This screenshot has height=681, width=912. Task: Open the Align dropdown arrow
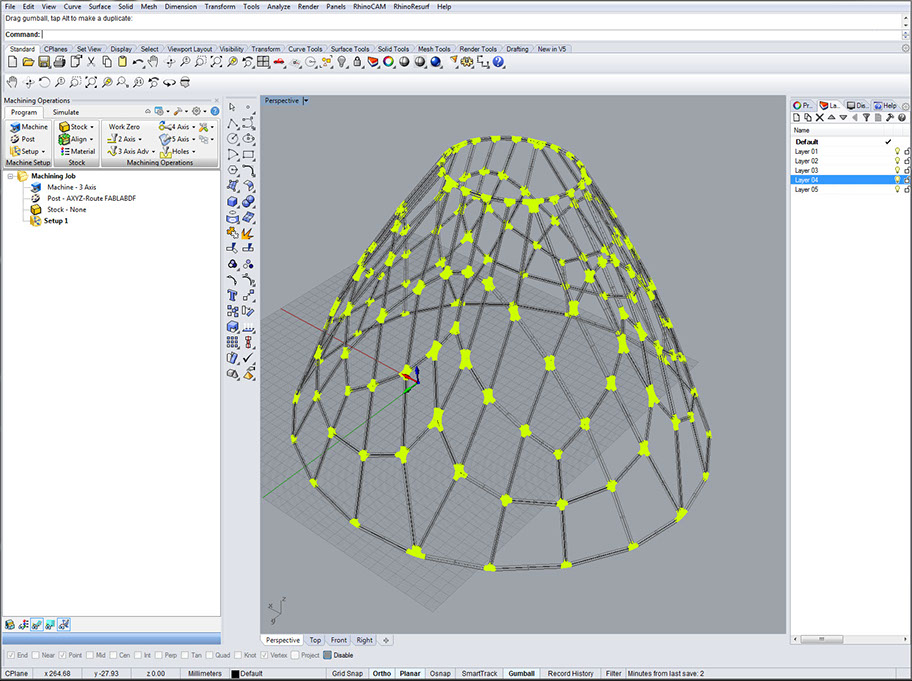(x=91, y=140)
